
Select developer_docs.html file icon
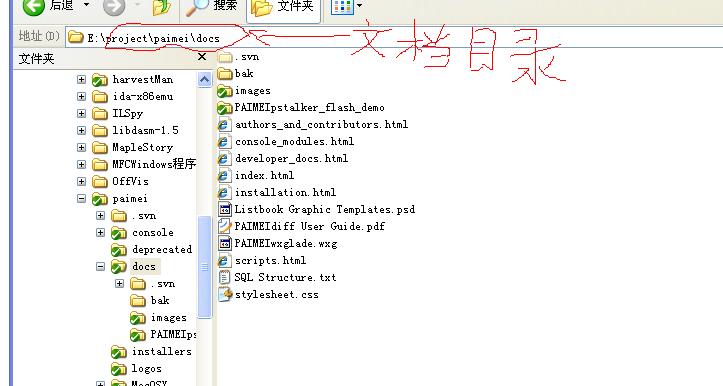tap(225, 159)
